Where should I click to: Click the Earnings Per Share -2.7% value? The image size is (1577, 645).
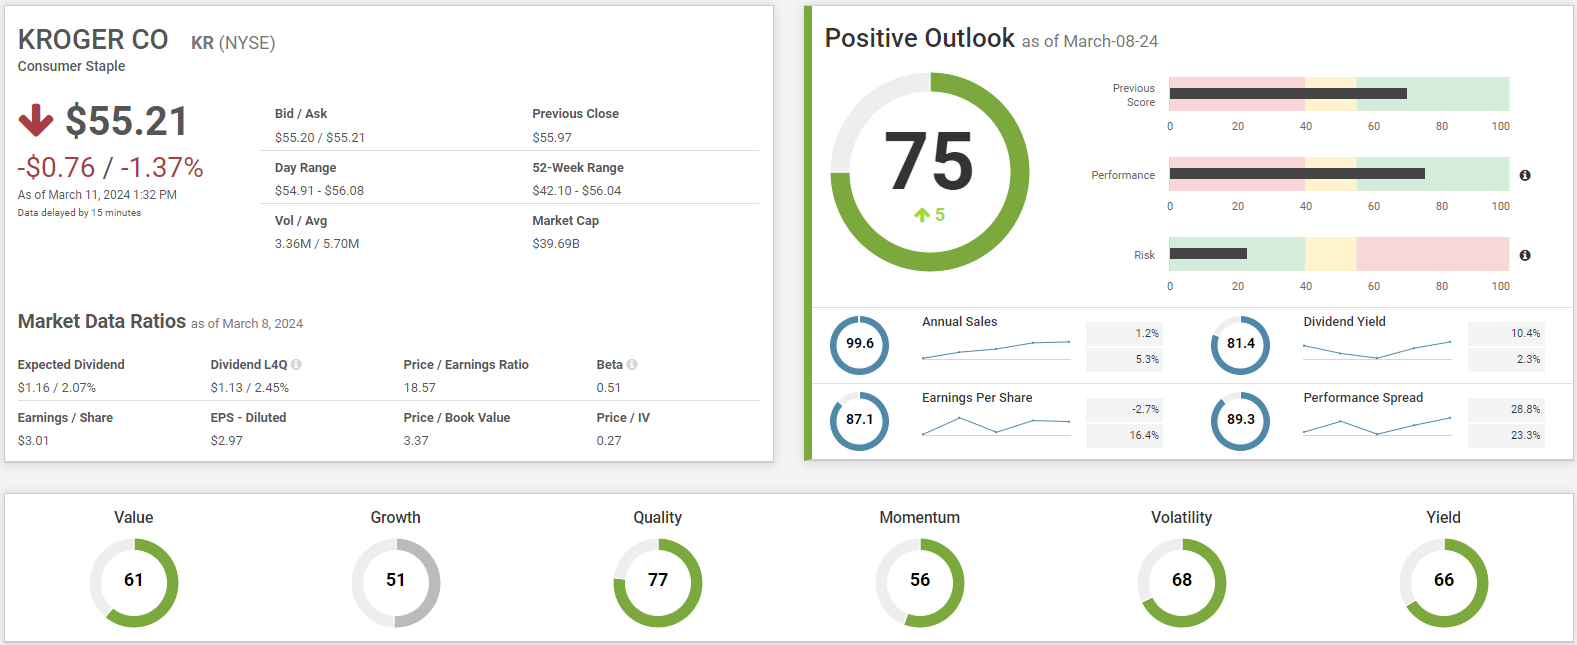[x=1145, y=409]
